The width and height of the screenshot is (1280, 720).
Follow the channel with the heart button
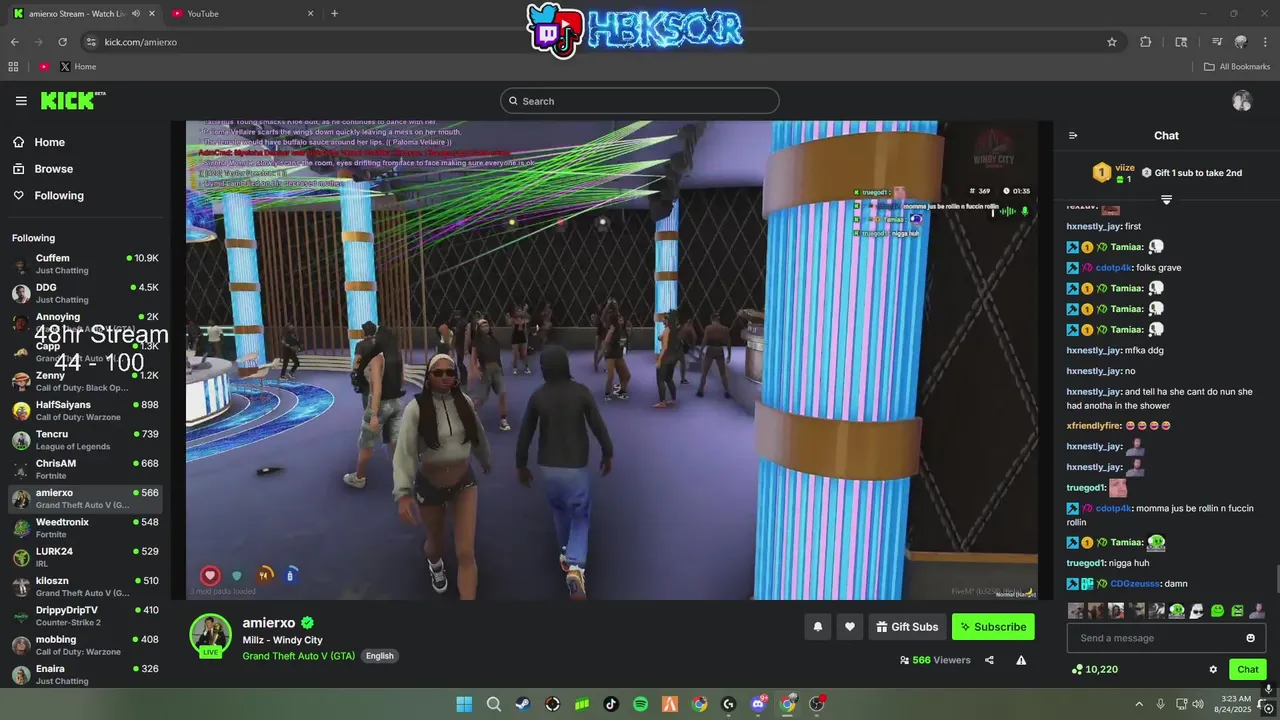click(x=850, y=627)
